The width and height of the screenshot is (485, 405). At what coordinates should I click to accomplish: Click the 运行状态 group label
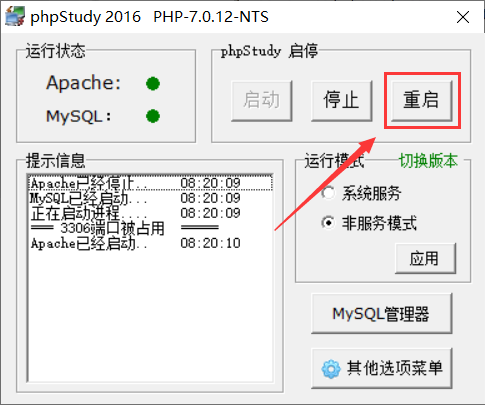pos(55,51)
